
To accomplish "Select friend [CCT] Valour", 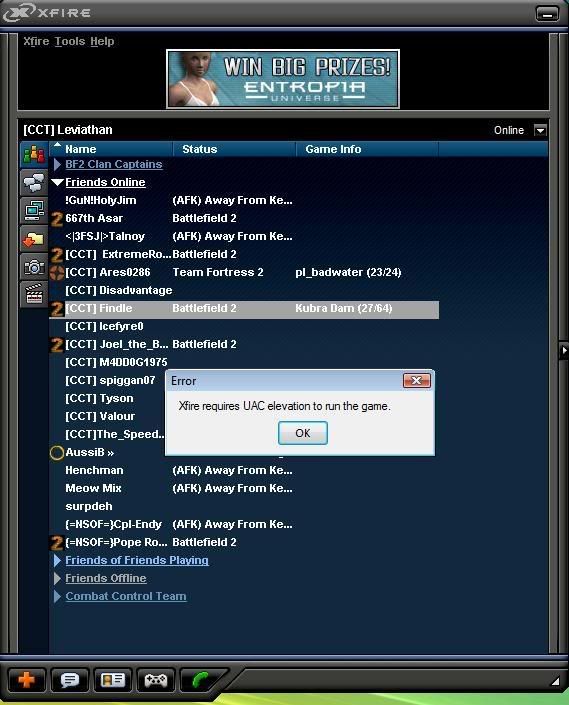I will 100,416.
